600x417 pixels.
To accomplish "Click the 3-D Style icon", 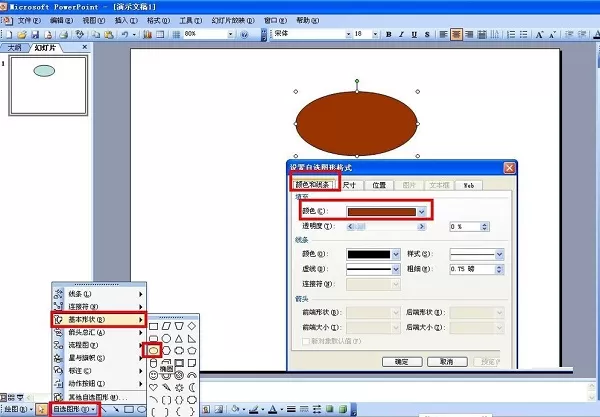I will pyautogui.click(x=343, y=409).
